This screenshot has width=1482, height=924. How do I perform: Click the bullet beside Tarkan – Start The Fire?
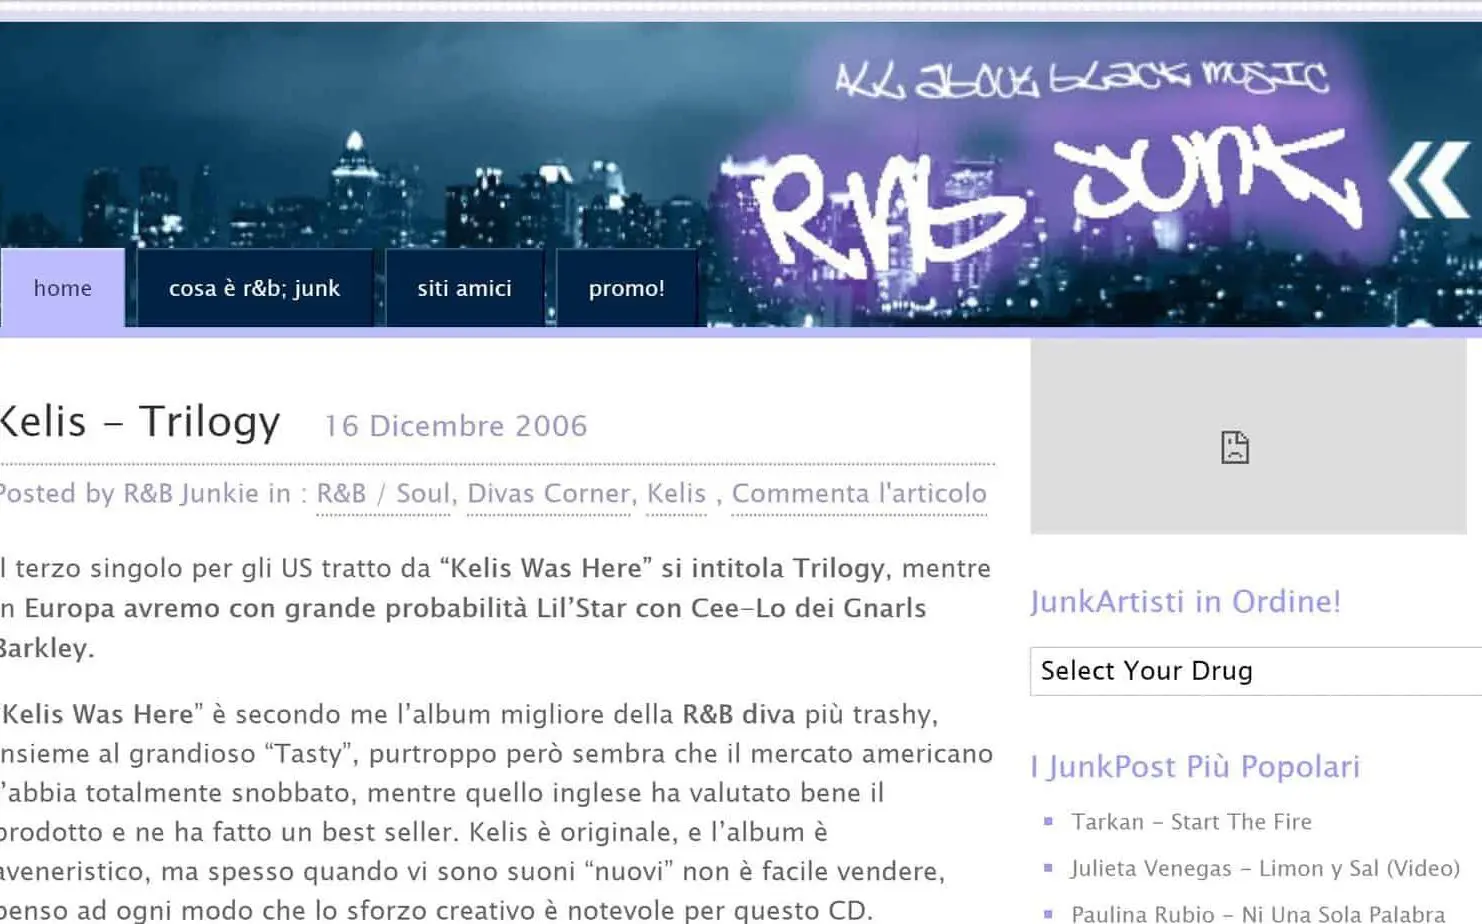1048,821
